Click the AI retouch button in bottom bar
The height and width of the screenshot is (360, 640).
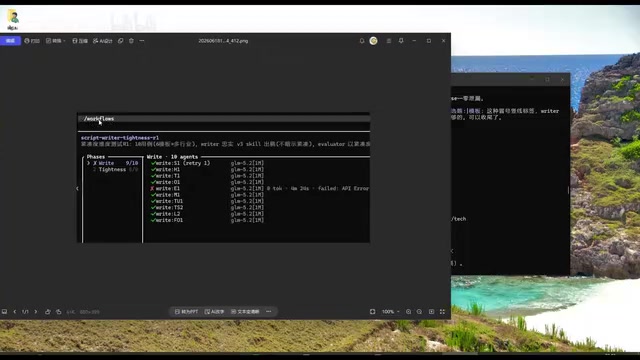(x=214, y=311)
